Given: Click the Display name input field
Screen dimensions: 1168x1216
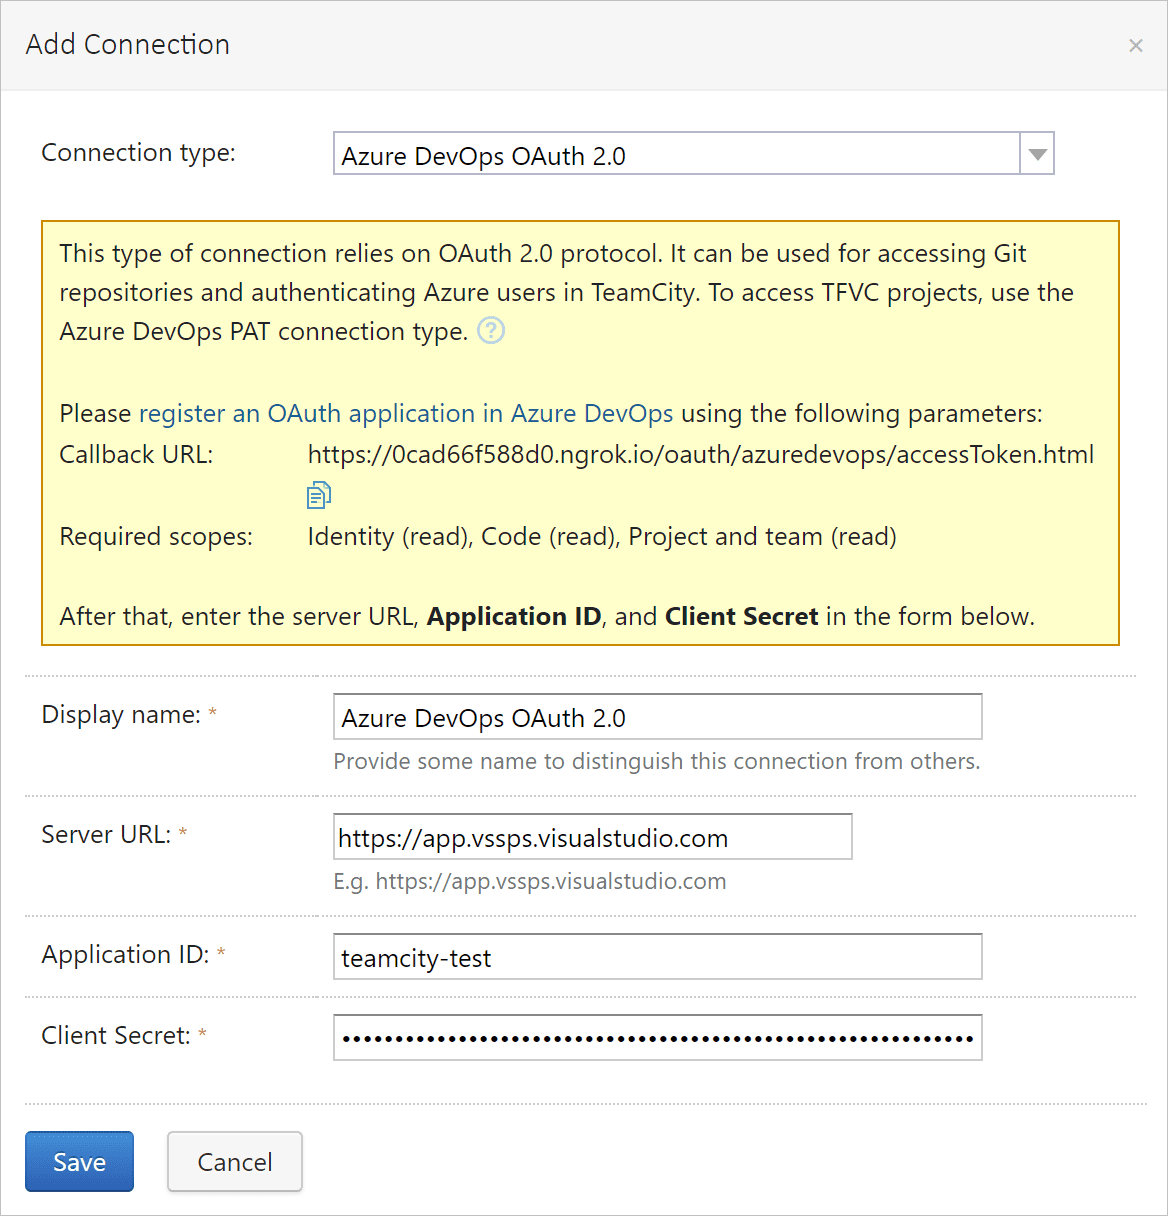Looking at the screenshot, I should coord(658,717).
